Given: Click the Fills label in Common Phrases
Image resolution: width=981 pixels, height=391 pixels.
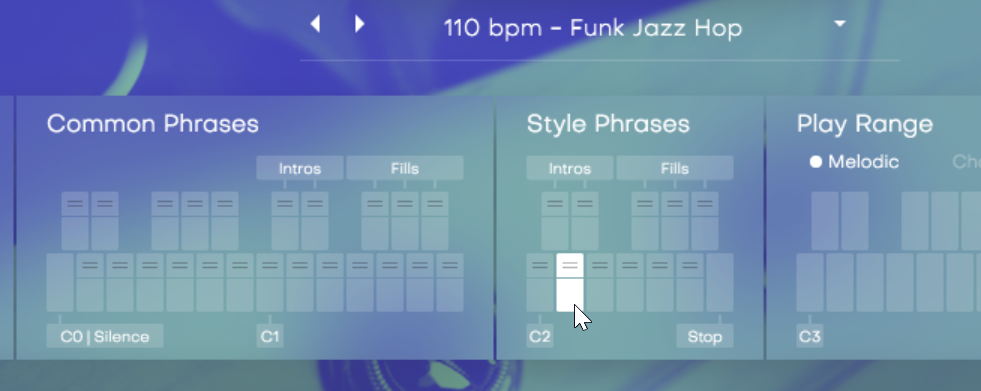Looking at the screenshot, I should pos(405,168).
